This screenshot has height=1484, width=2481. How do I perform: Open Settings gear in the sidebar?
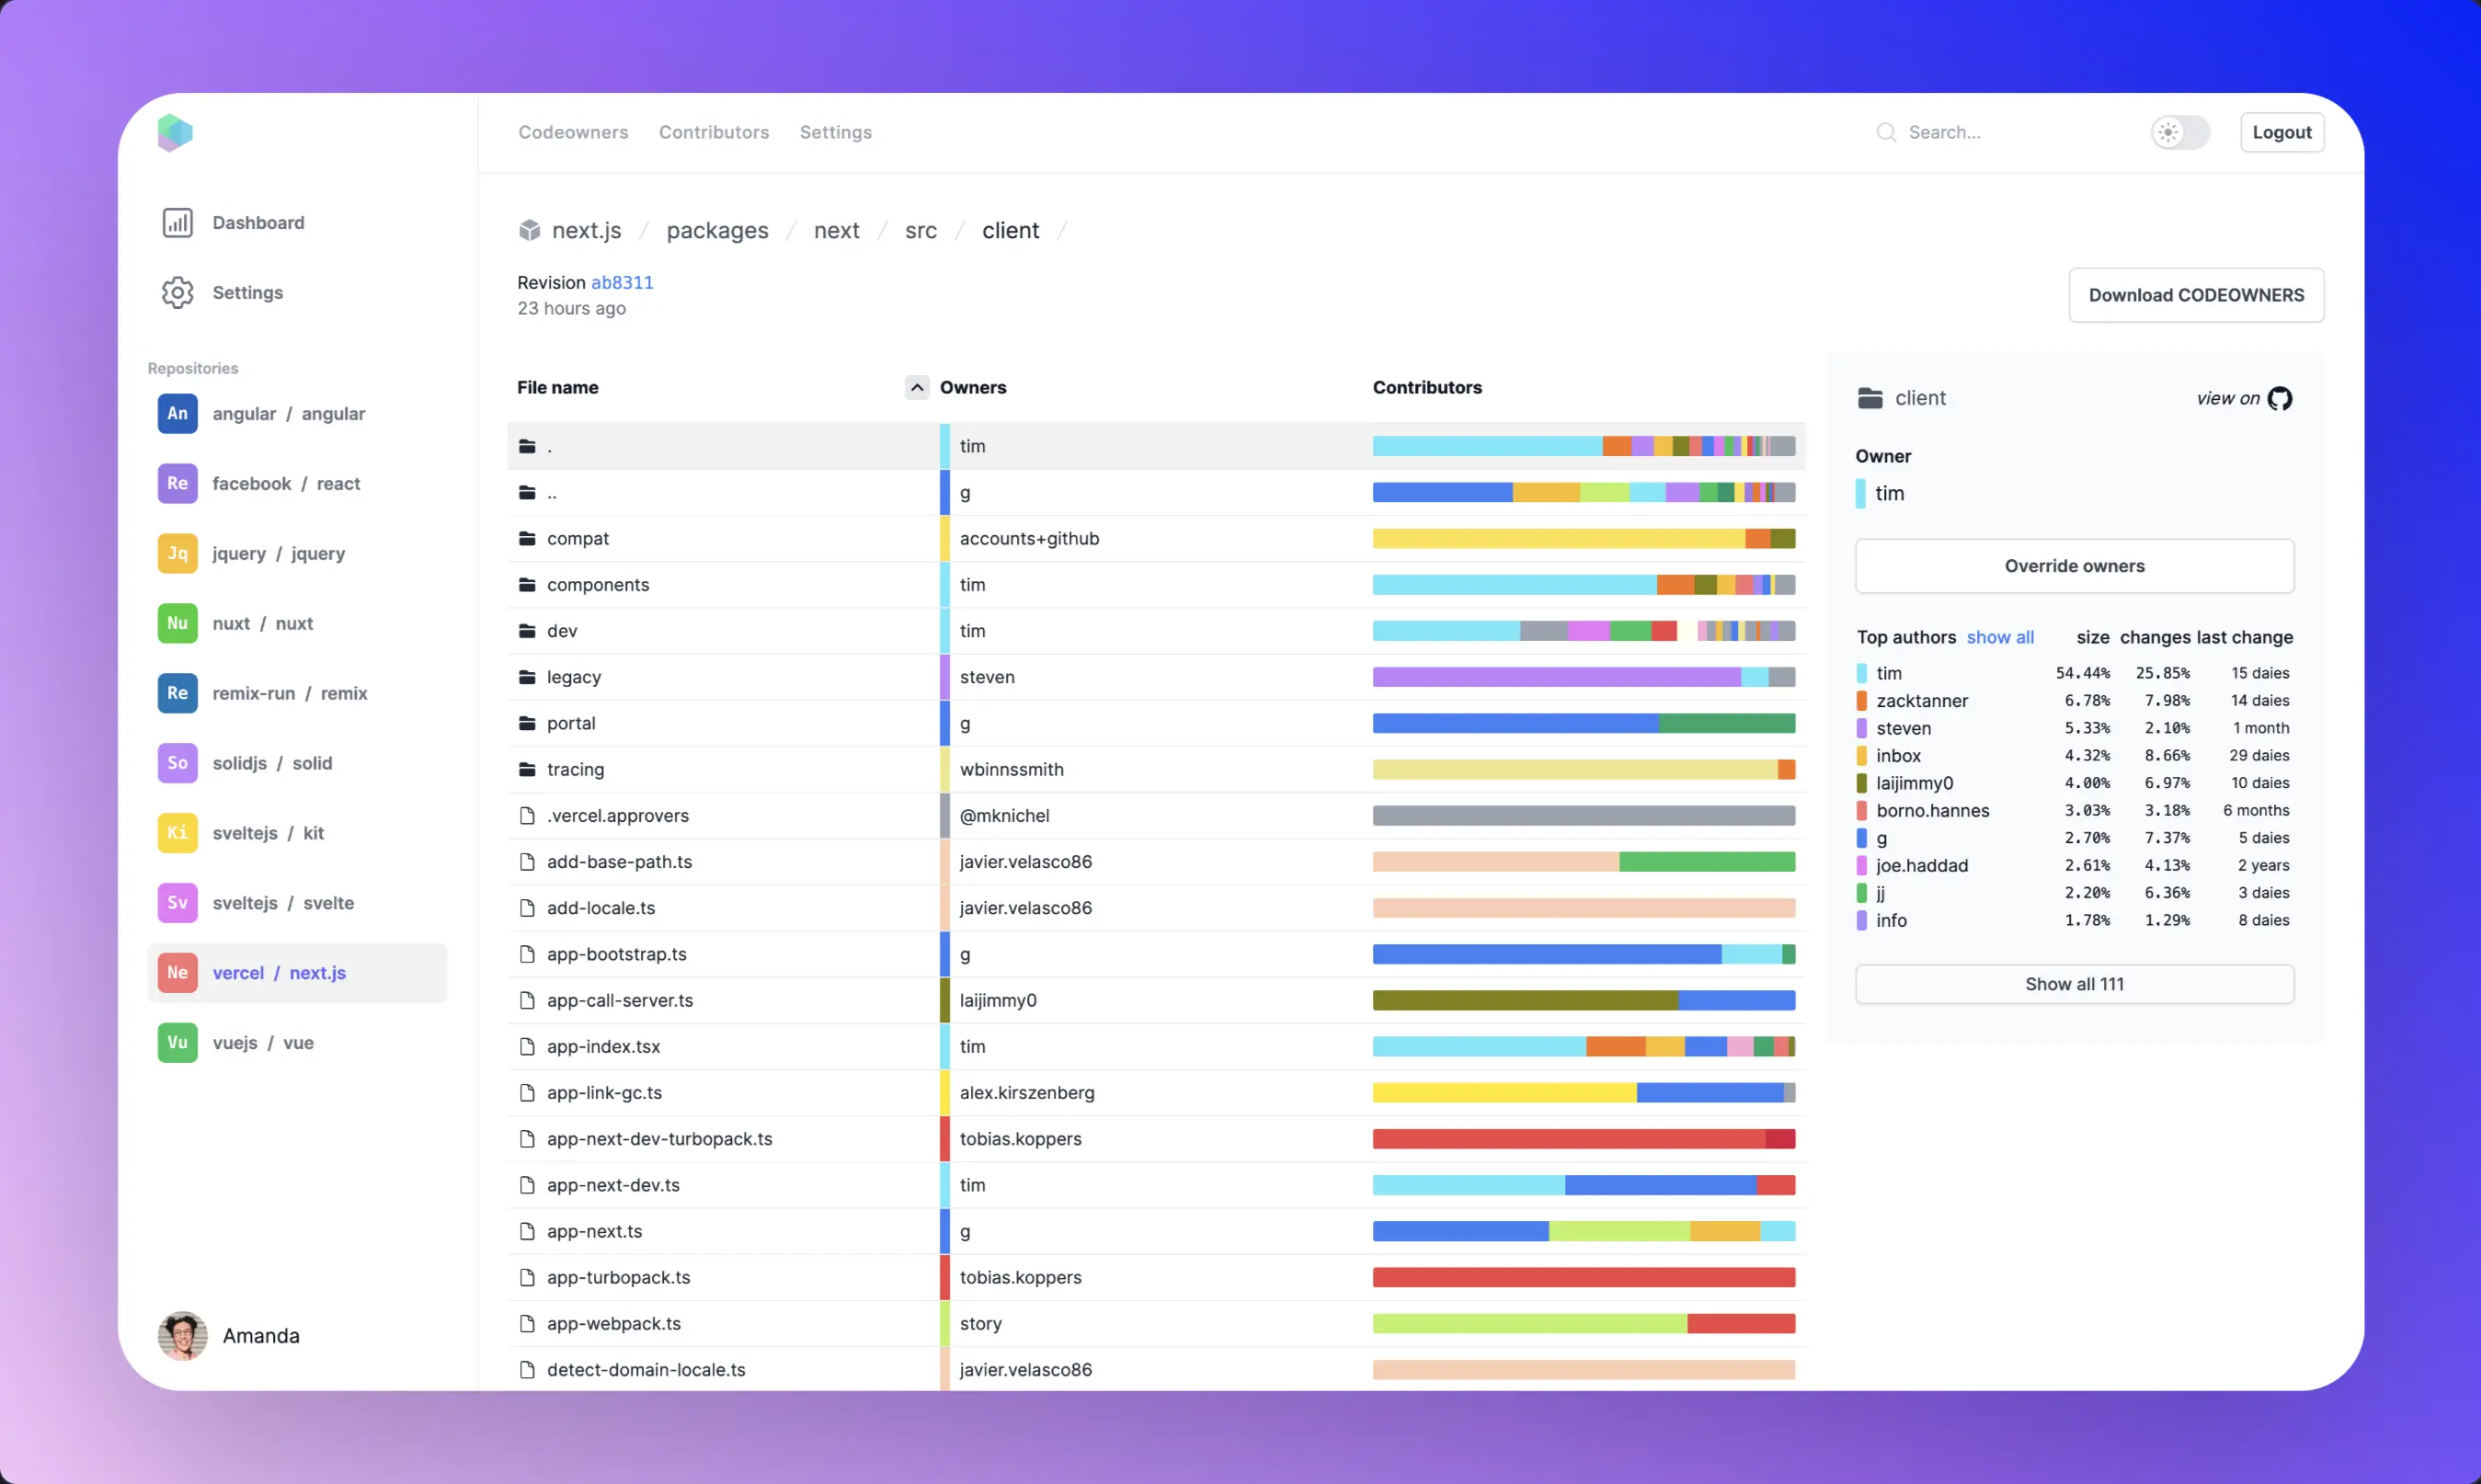[x=222, y=292]
